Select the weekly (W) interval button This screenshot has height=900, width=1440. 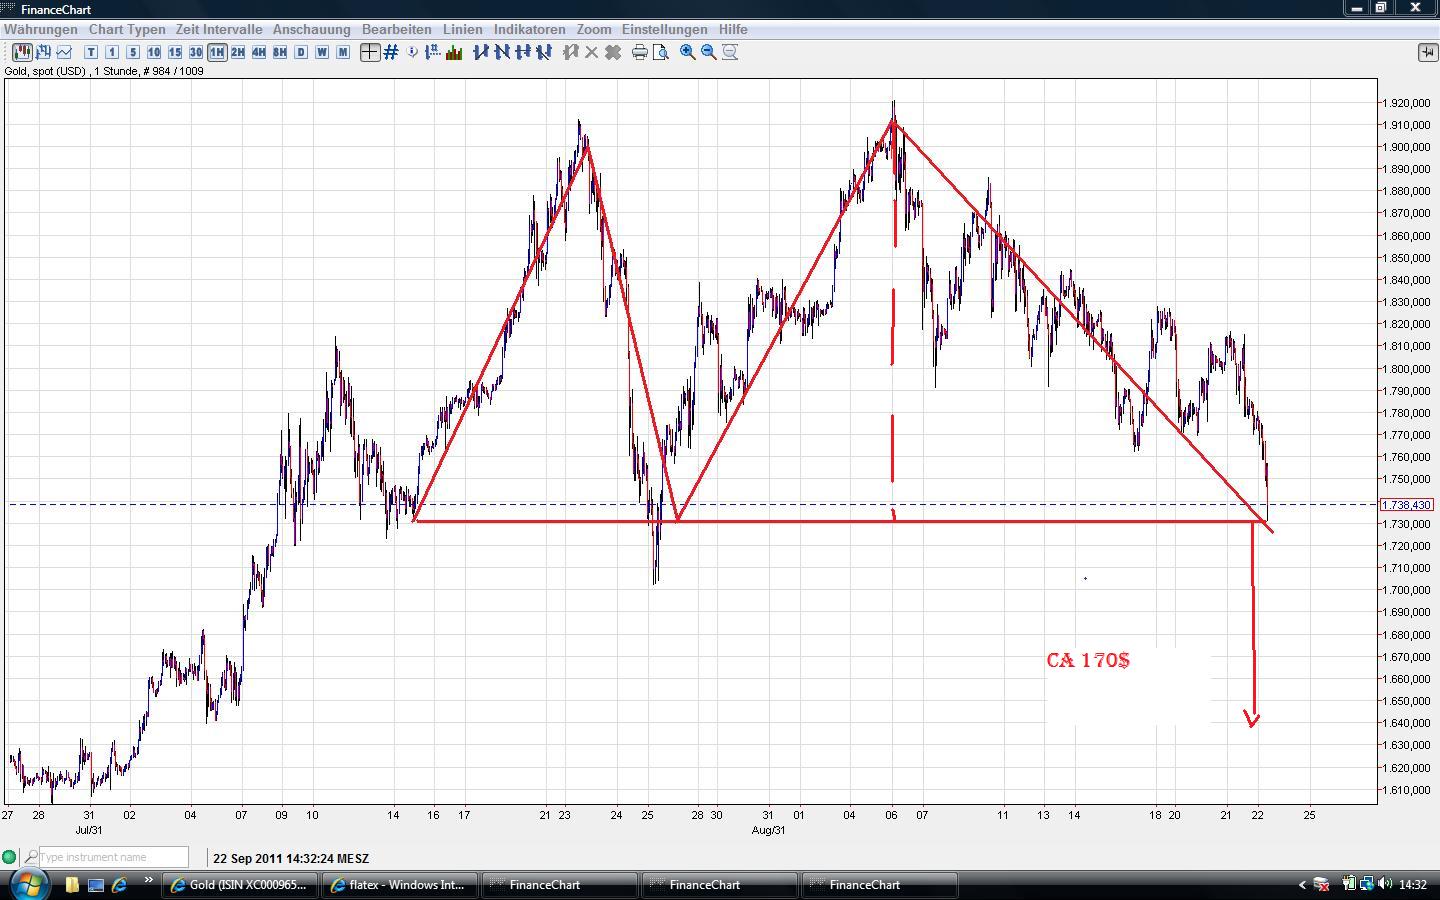322,52
